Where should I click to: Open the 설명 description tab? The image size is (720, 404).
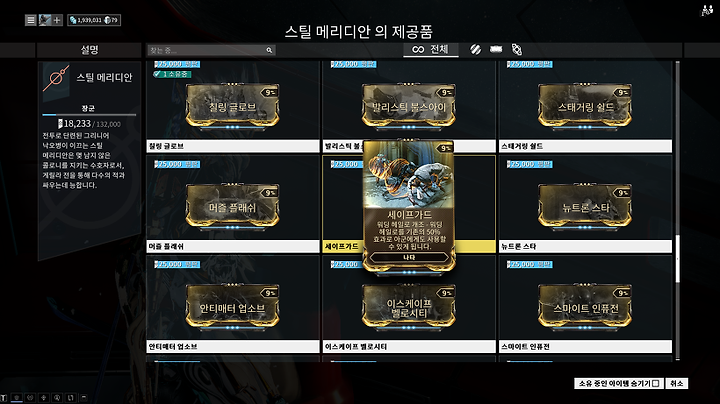[89, 50]
